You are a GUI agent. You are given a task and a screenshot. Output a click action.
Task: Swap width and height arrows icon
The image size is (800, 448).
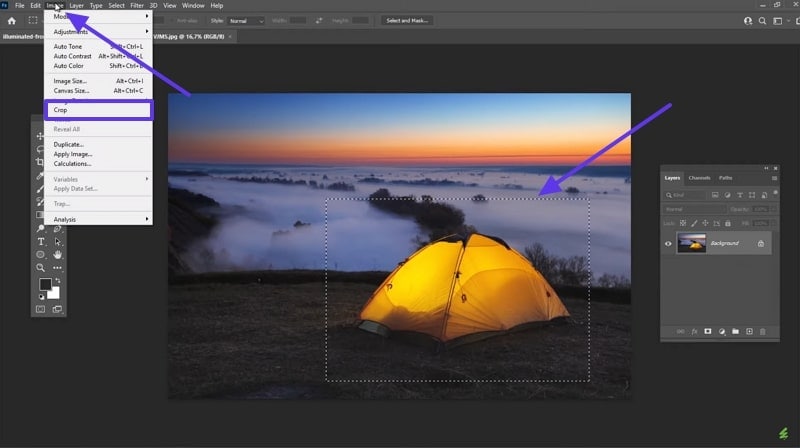319,20
